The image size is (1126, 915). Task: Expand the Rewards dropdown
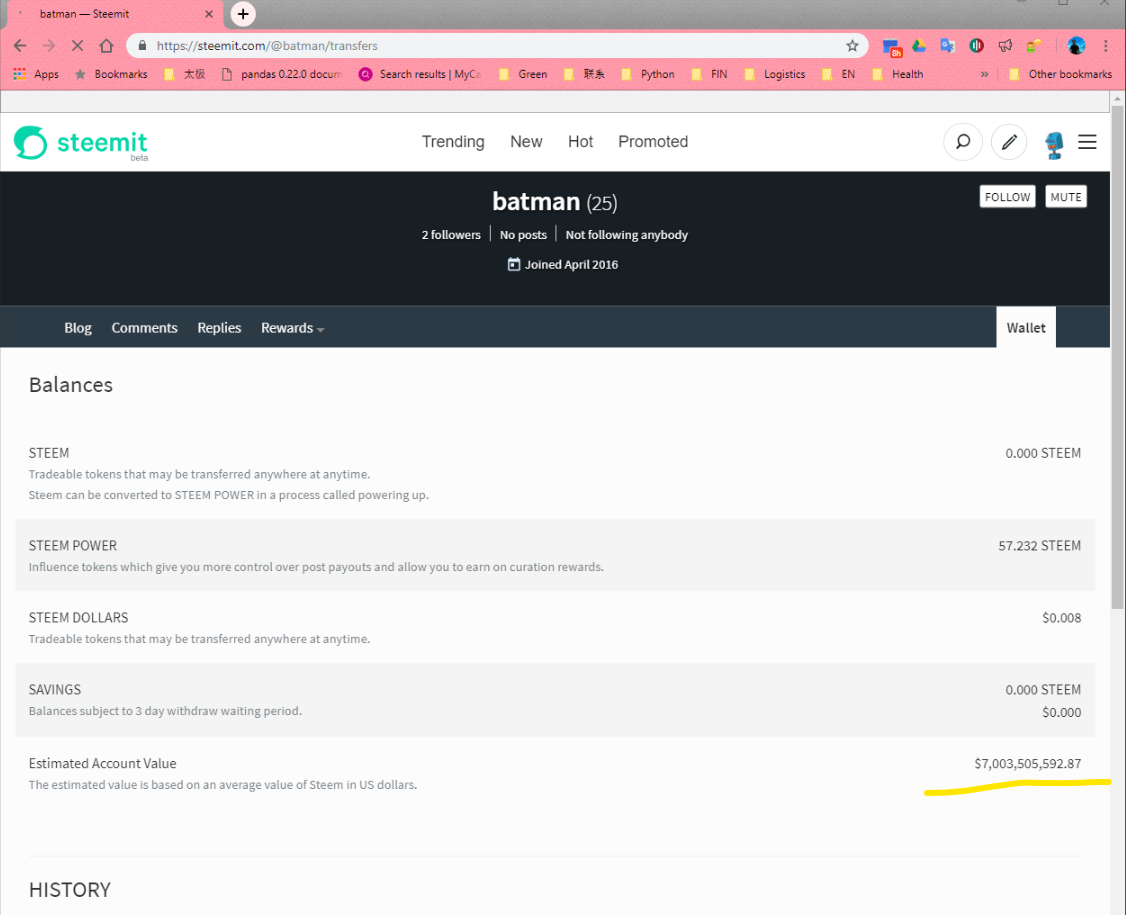click(292, 328)
